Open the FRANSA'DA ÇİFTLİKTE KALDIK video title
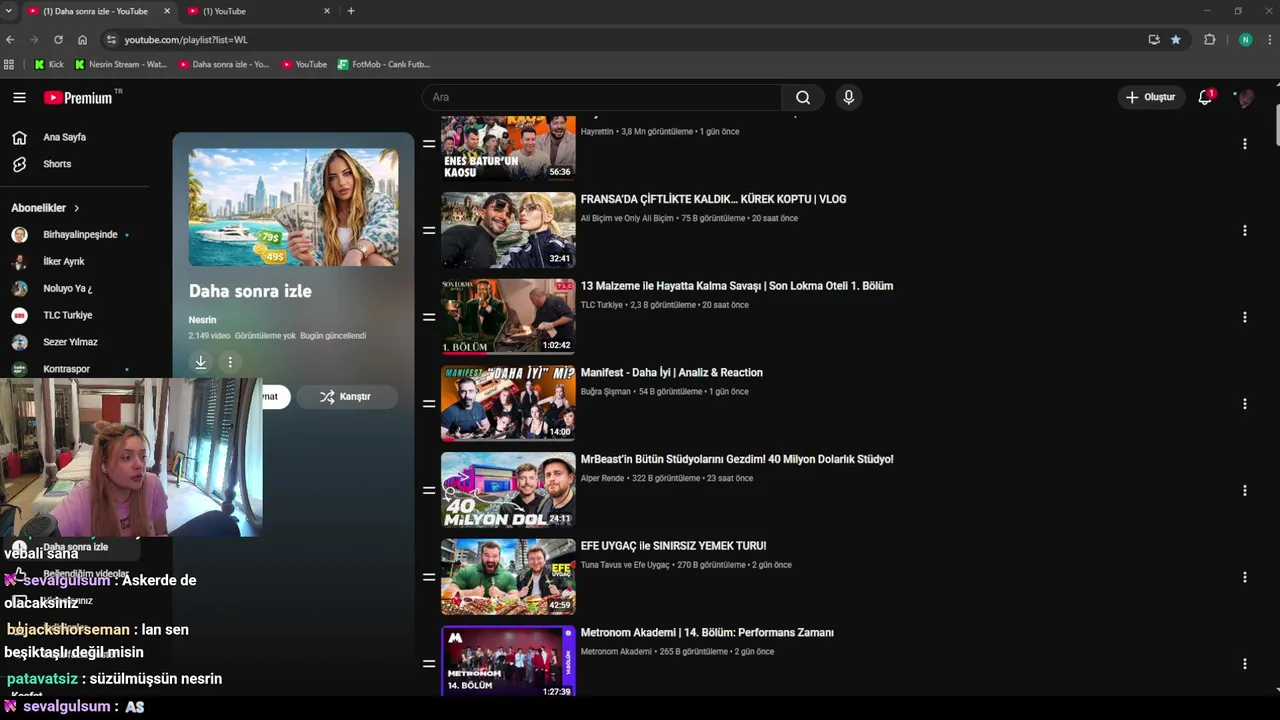Screen dimensions: 1280x720 (x=713, y=199)
